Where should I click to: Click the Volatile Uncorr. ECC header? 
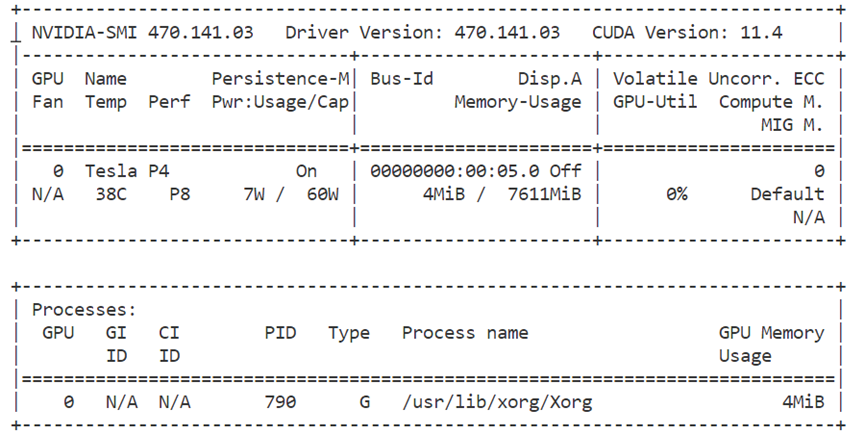pyautogui.click(x=719, y=78)
